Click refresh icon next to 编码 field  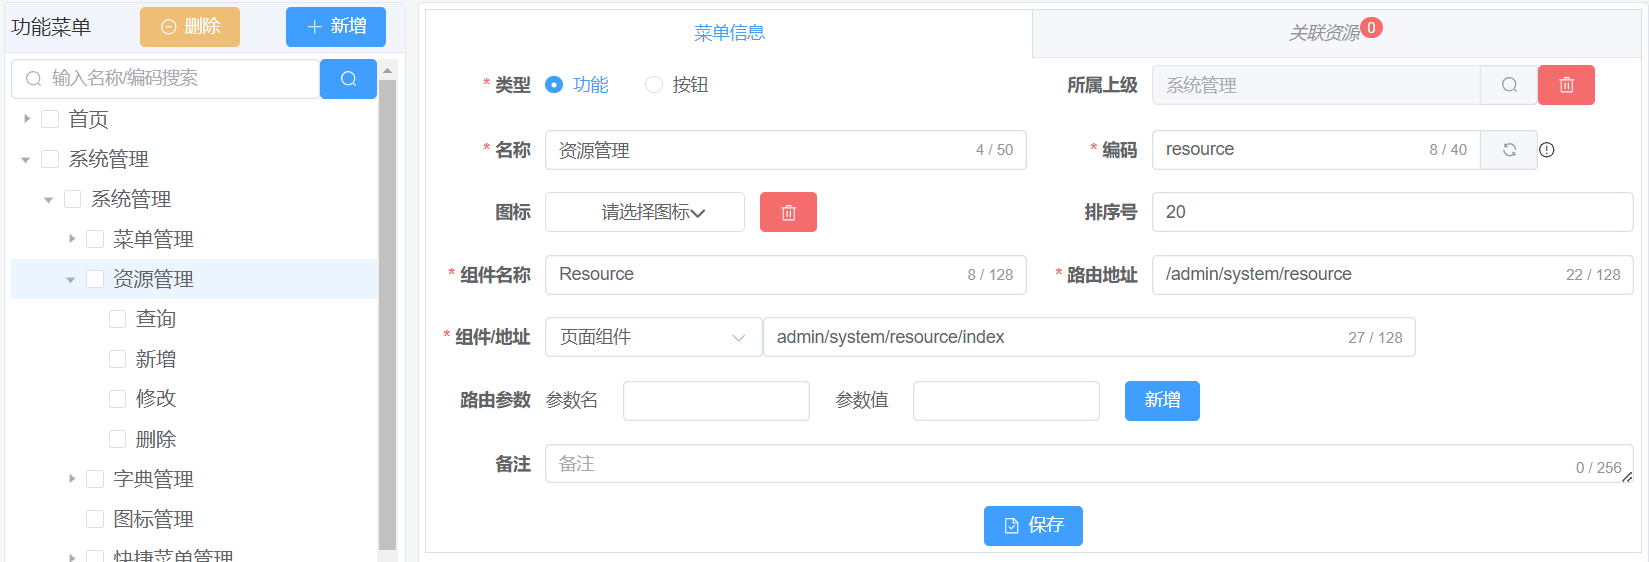[1509, 150]
